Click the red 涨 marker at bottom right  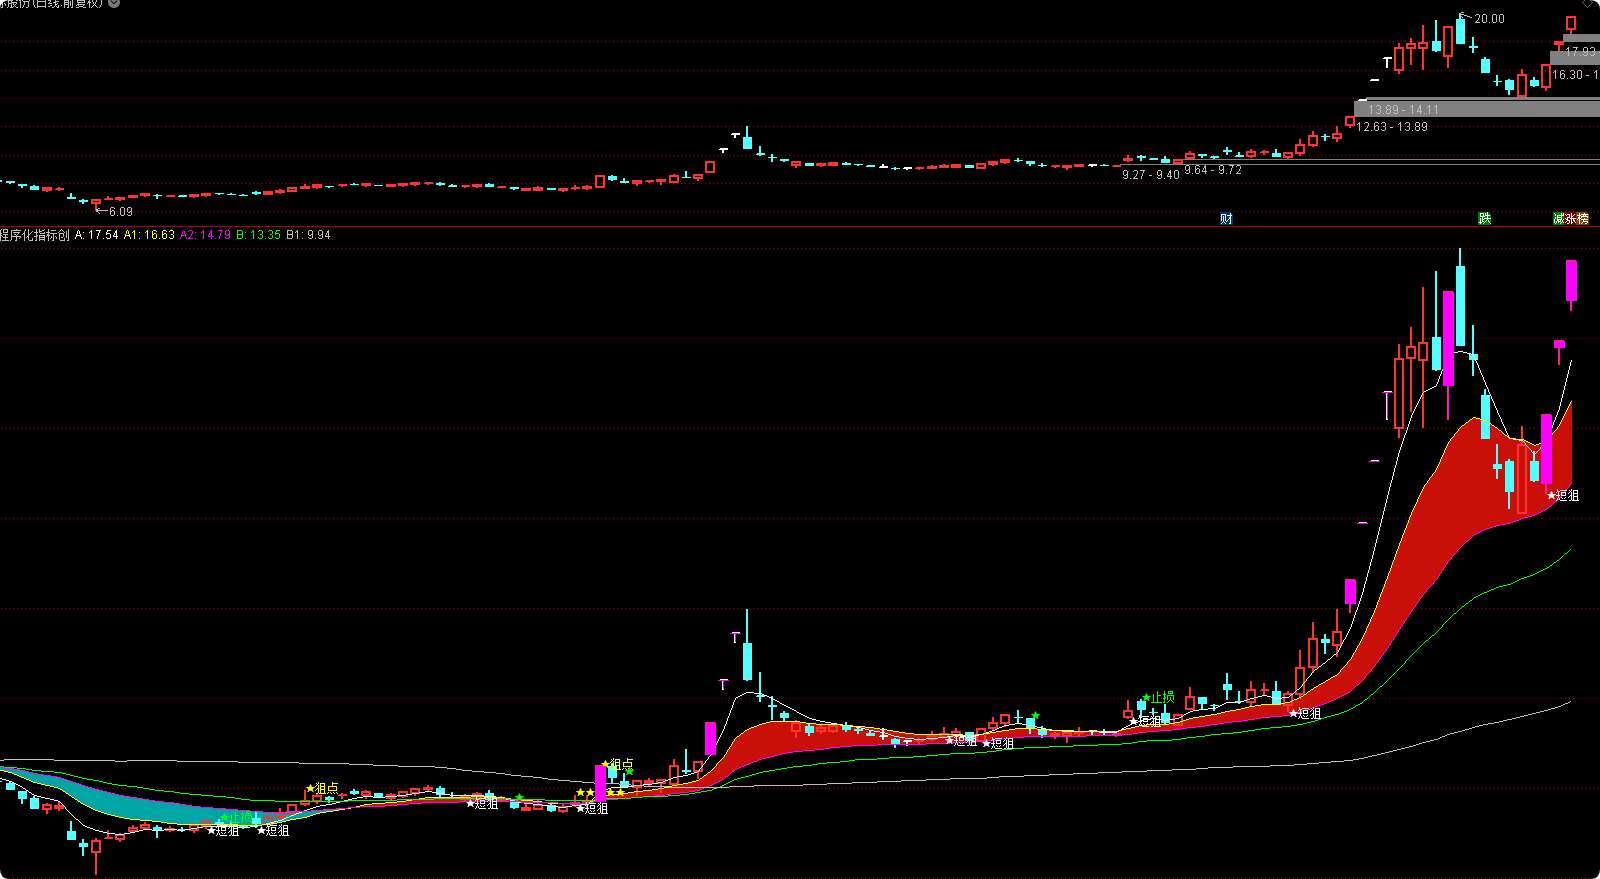1570,218
